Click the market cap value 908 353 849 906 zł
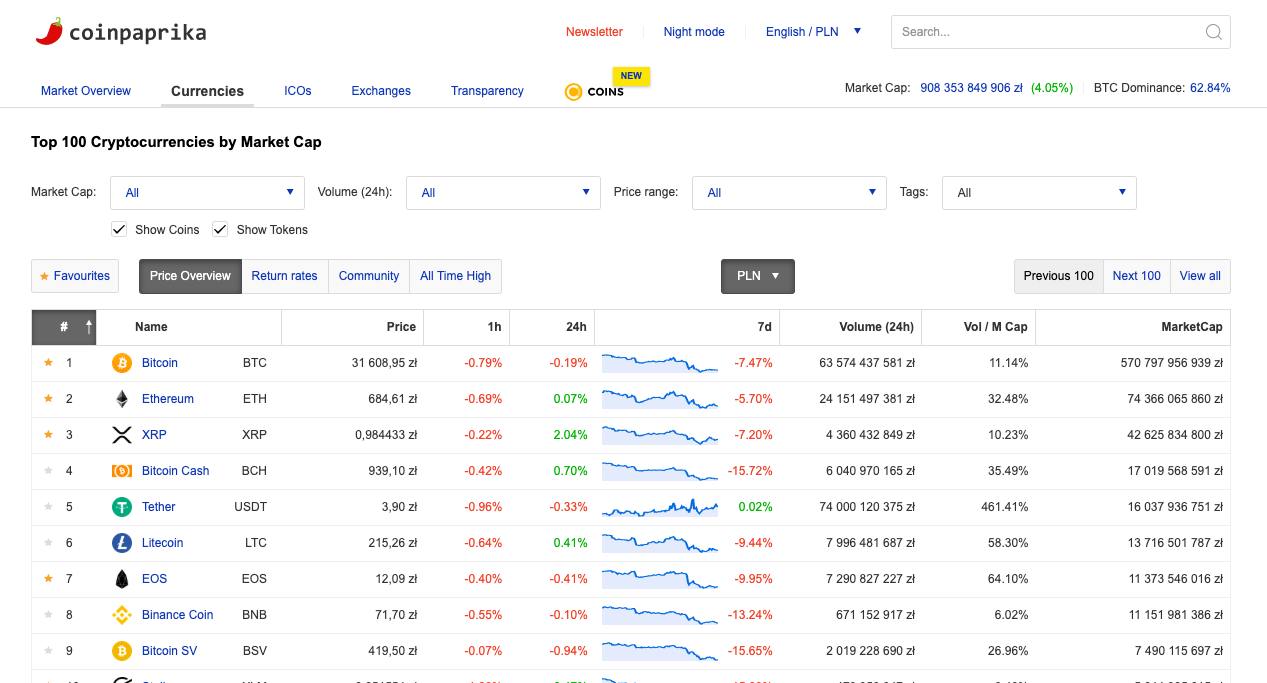Image resolution: width=1267 pixels, height=683 pixels. (x=971, y=88)
